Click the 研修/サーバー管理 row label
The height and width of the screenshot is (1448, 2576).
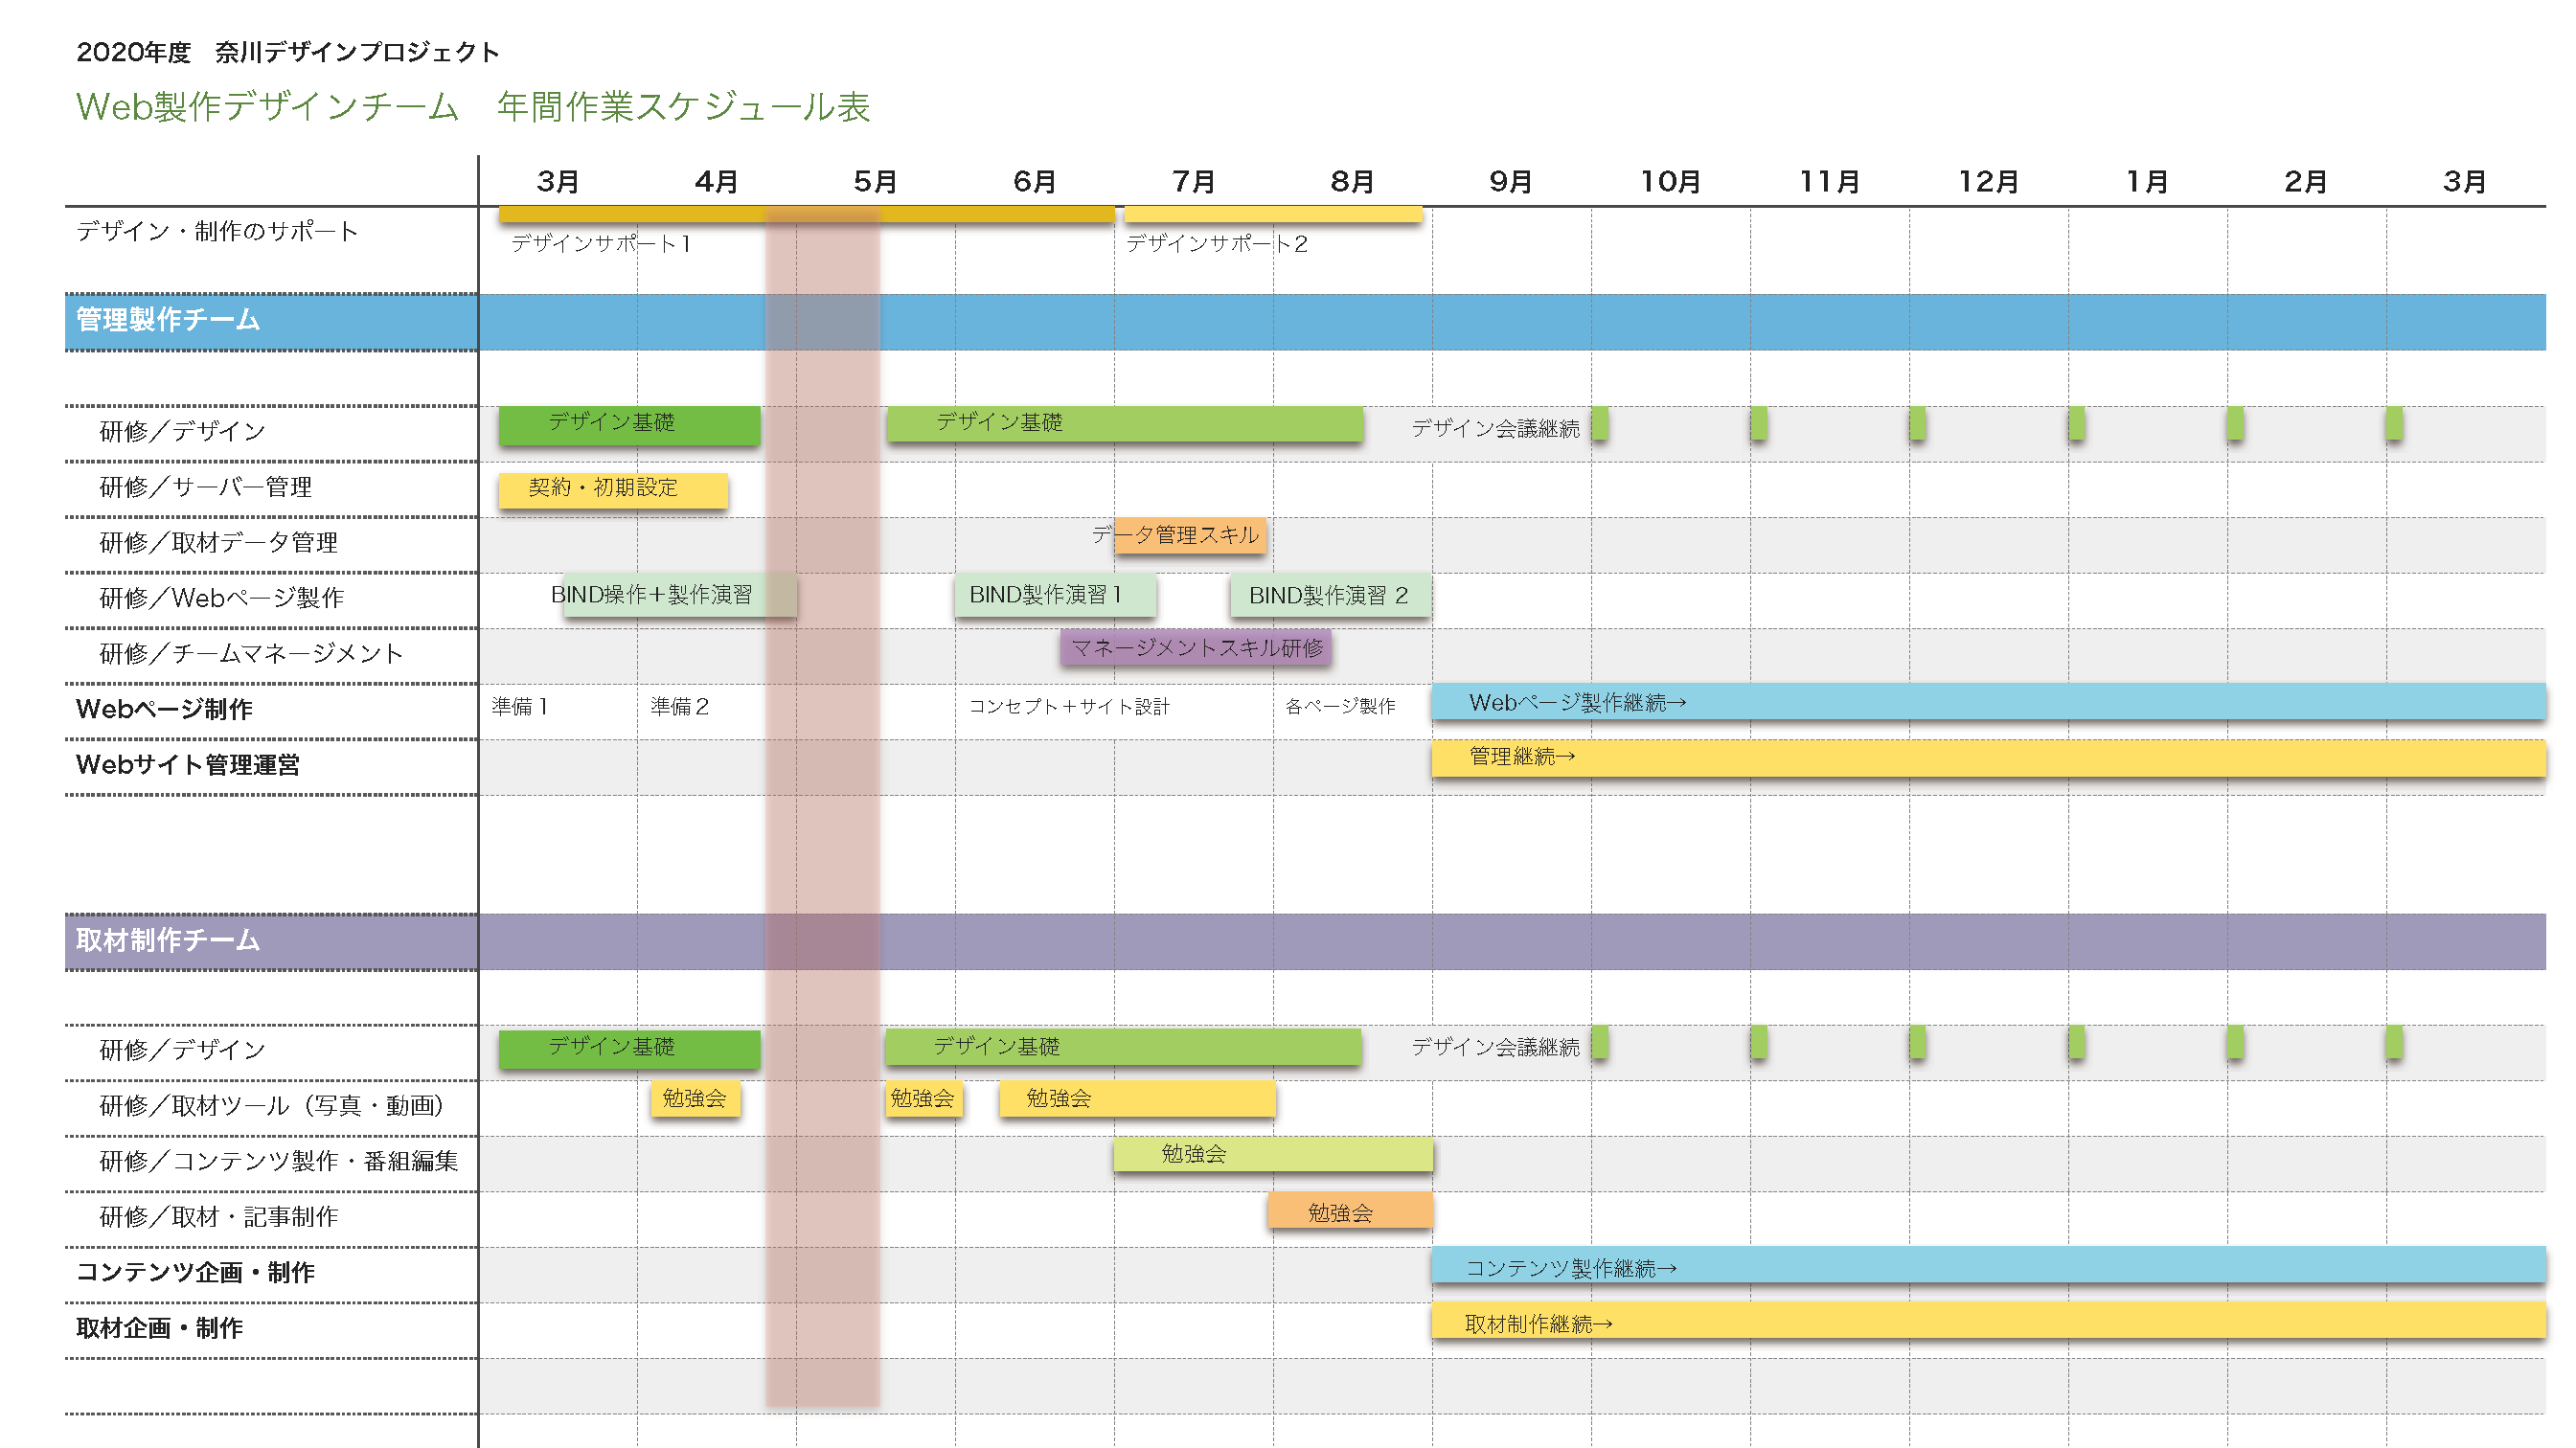[205, 488]
